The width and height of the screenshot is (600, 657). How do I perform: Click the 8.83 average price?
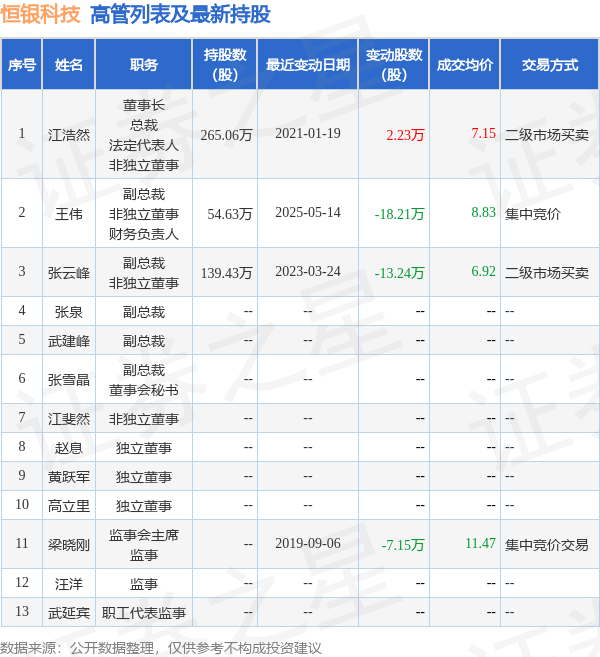[x=484, y=212]
